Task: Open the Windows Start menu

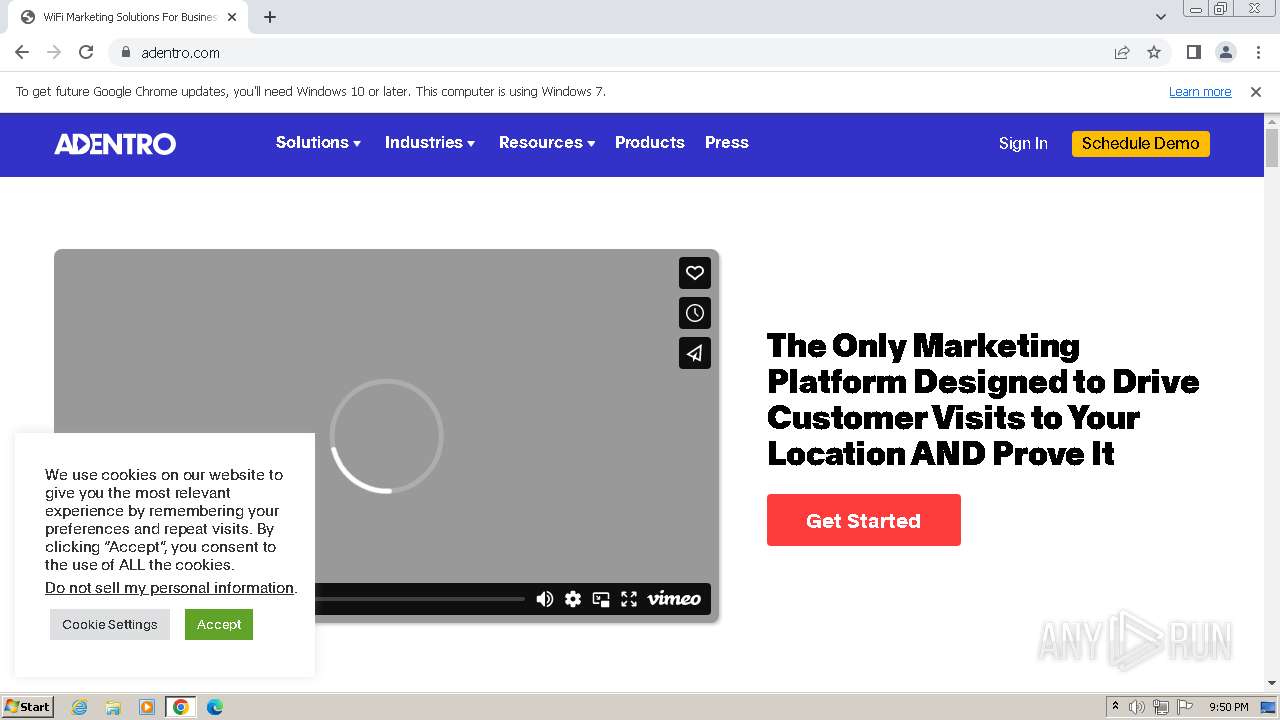Action: point(28,706)
